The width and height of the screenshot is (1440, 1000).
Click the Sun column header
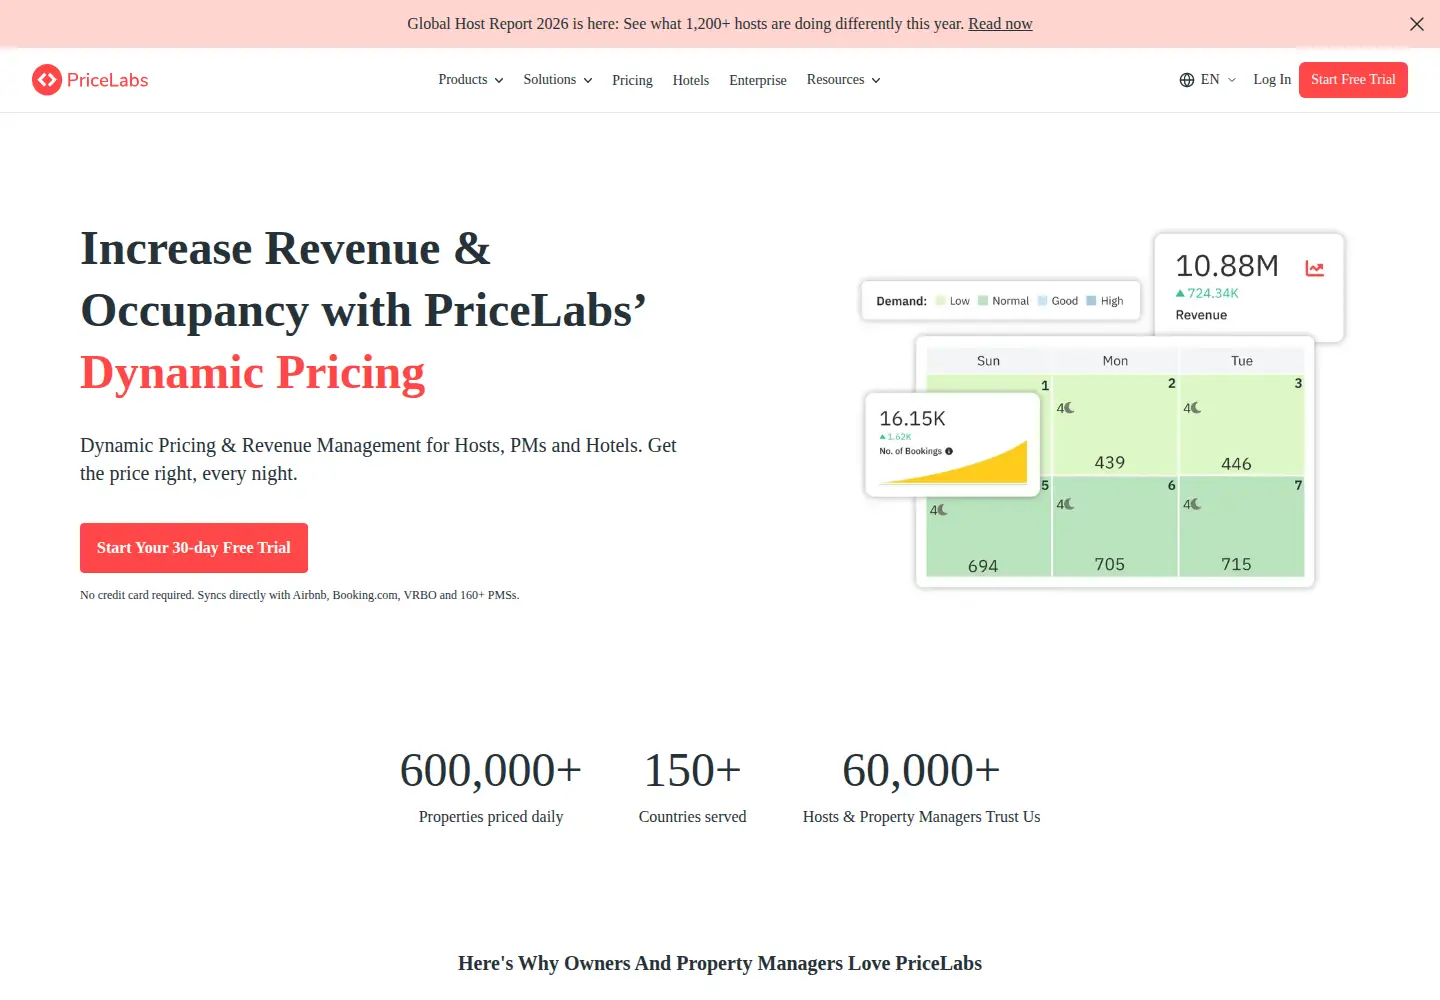click(988, 361)
